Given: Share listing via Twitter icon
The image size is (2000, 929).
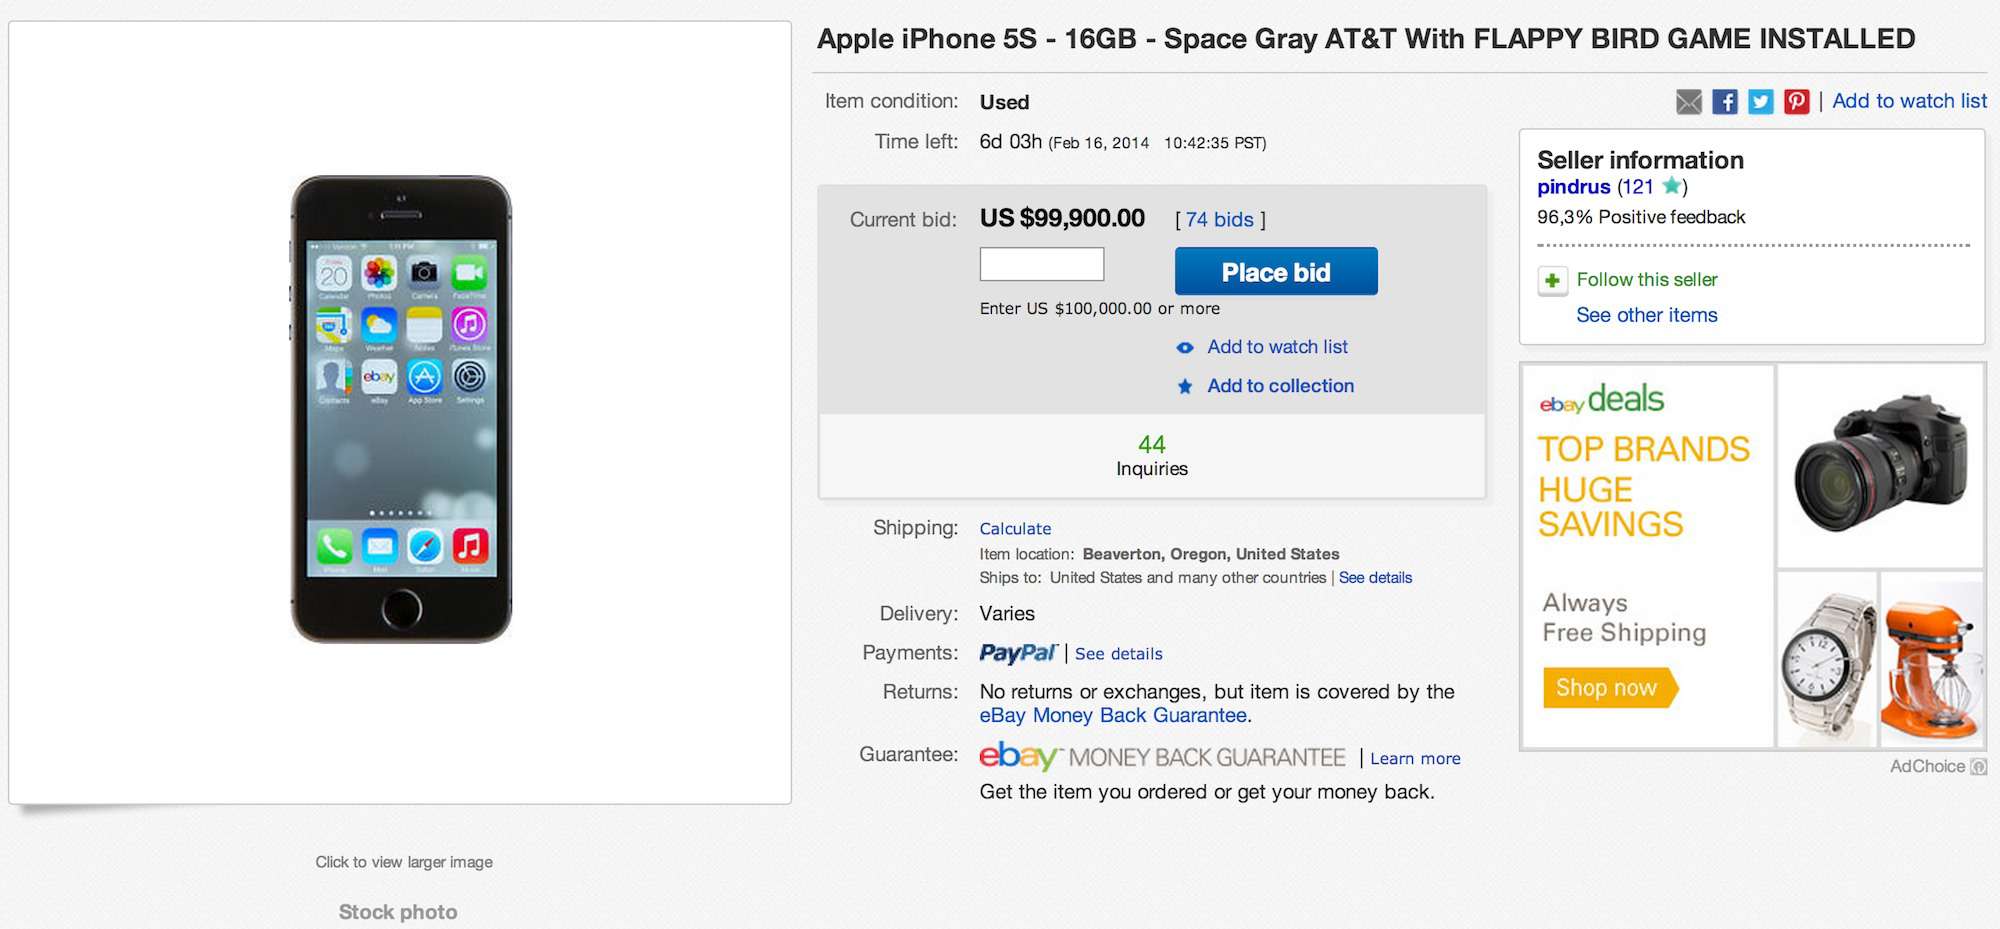Looking at the screenshot, I should tap(1760, 102).
